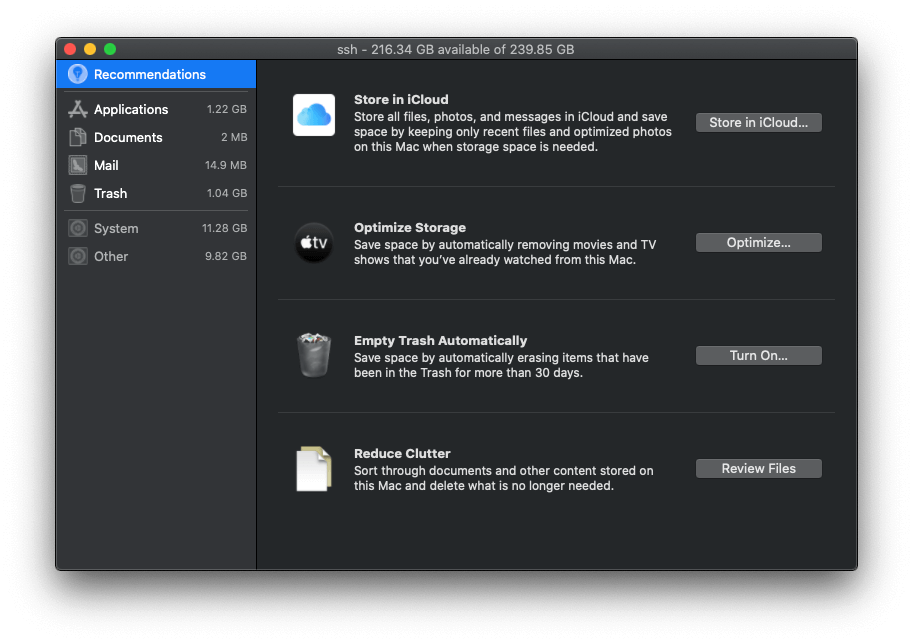This screenshot has height=644, width=913.
Task: Click the Recommendations lightbulb icon
Action: (x=78, y=74)
